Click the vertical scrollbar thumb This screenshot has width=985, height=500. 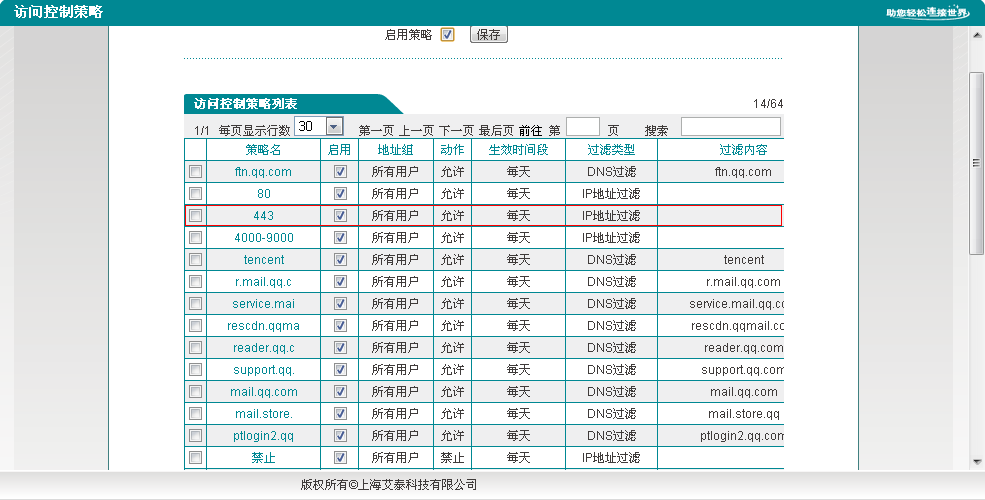tap(977, 163)
